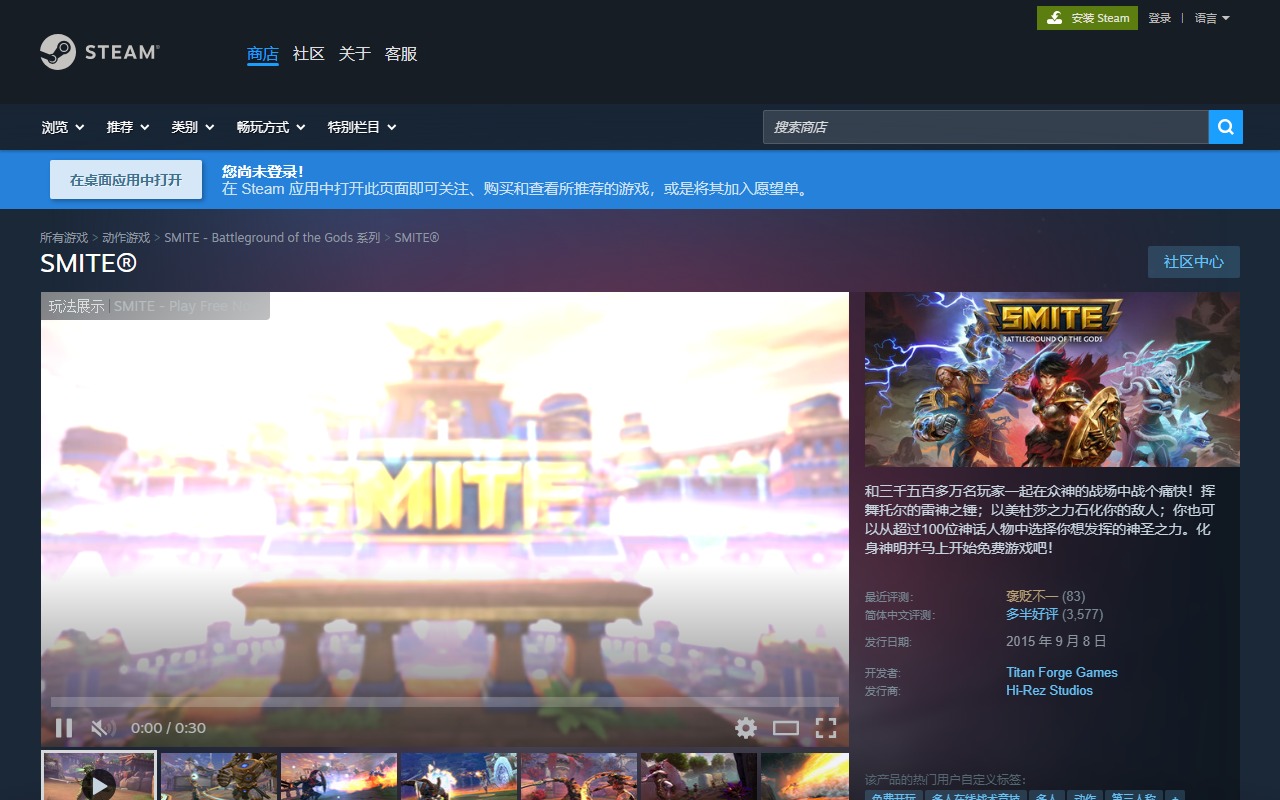
Task: Expand the 推荐 recommendations menu
Action: pos(128,127)
